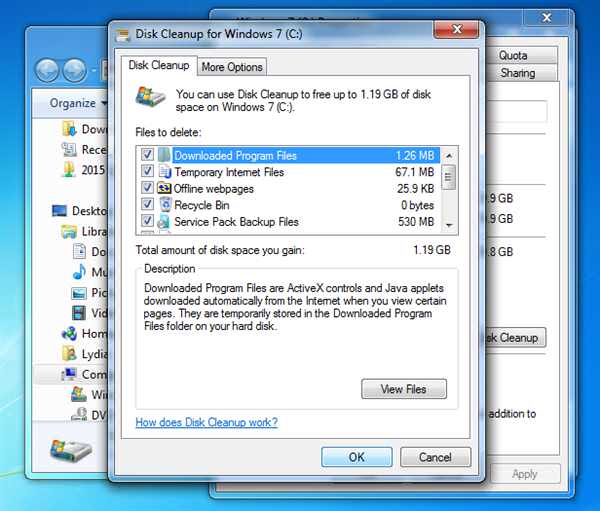Click the file list scroll up arrow
600x511 pixels.
(x=449, y=155)
